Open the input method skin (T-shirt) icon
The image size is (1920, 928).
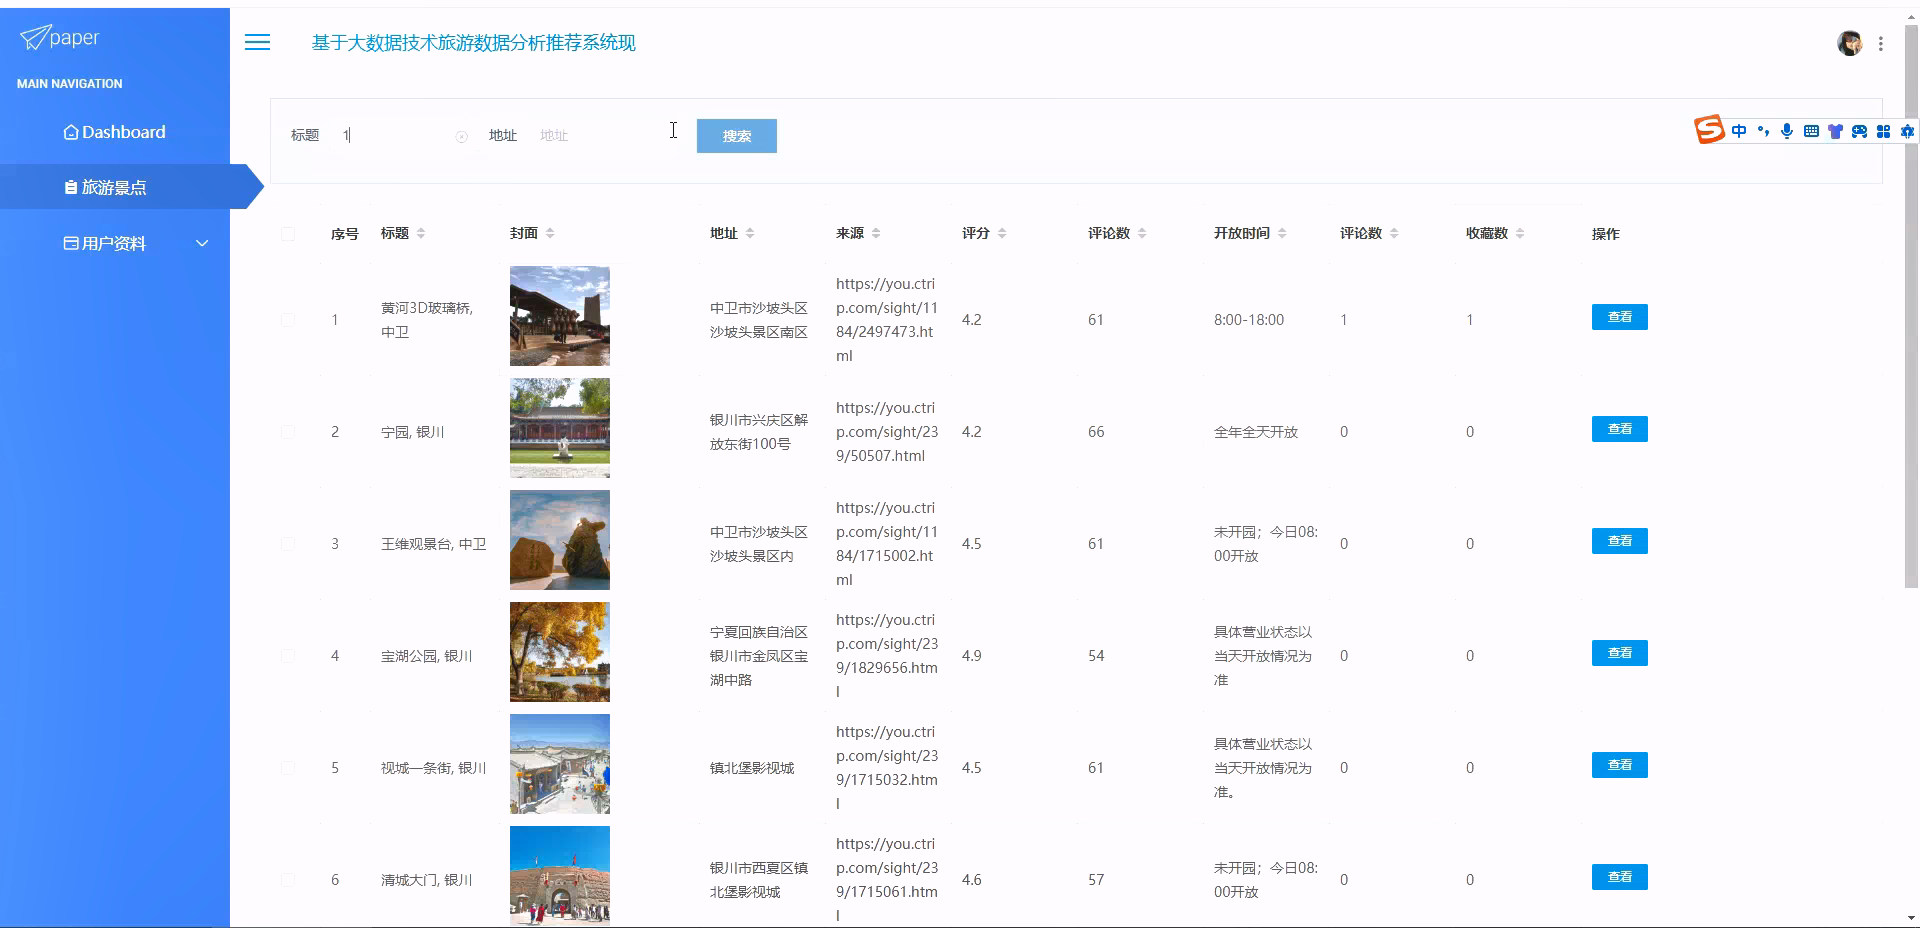(x=1835, y=130)
